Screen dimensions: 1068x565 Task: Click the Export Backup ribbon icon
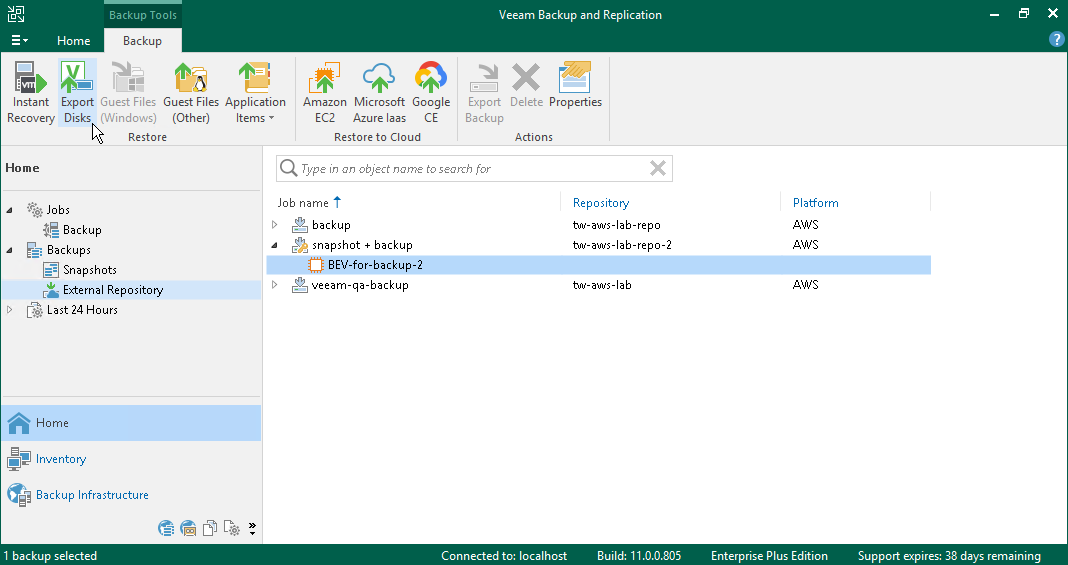click(x=484, y=93)
